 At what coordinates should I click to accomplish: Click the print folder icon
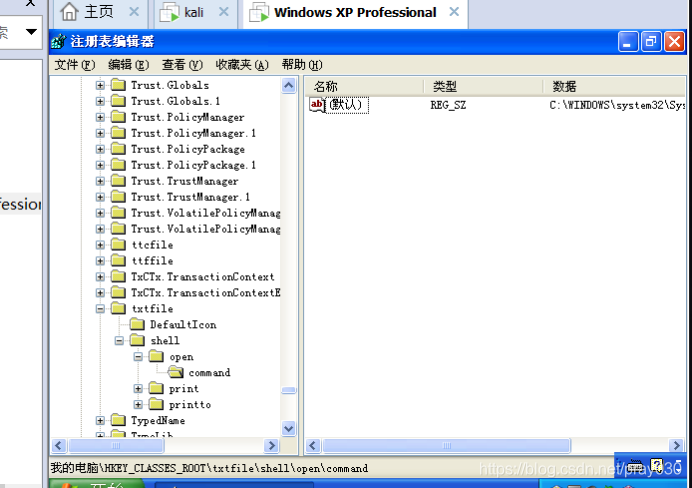coord(156,389)
